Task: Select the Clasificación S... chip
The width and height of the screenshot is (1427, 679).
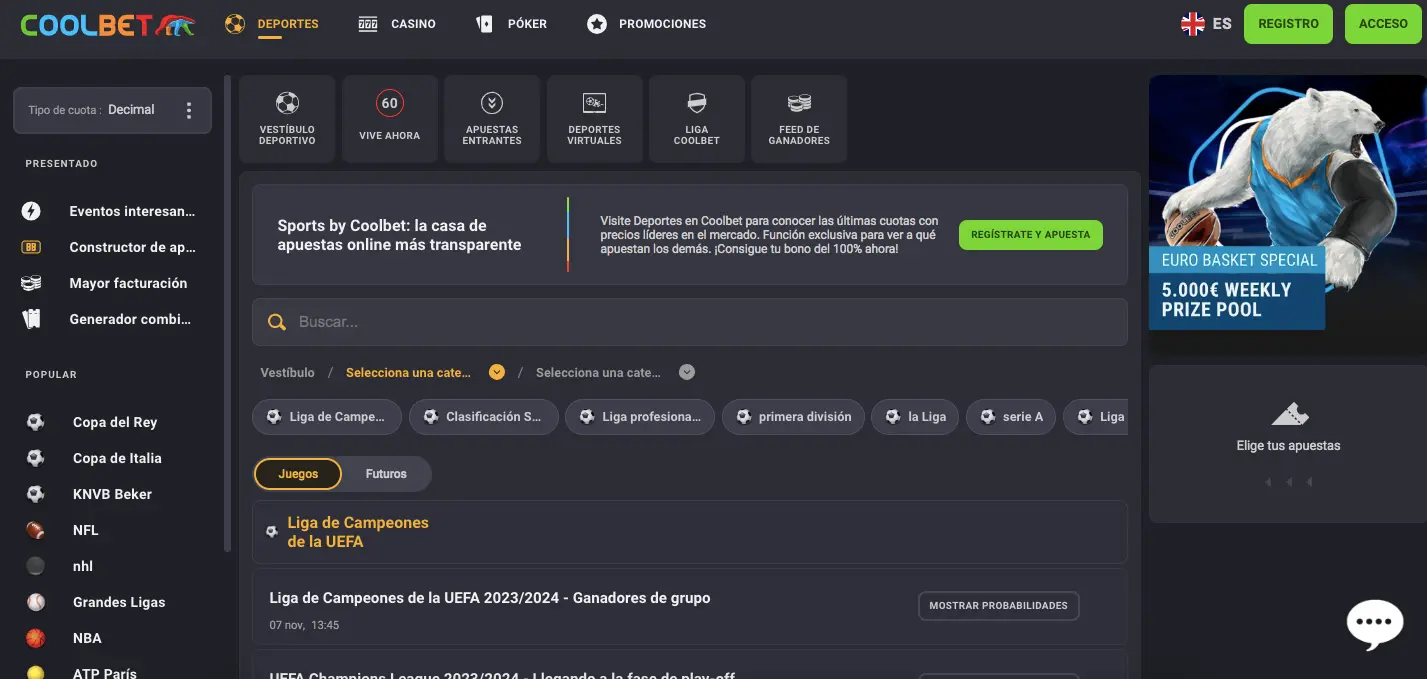Action: pos(483,417)
